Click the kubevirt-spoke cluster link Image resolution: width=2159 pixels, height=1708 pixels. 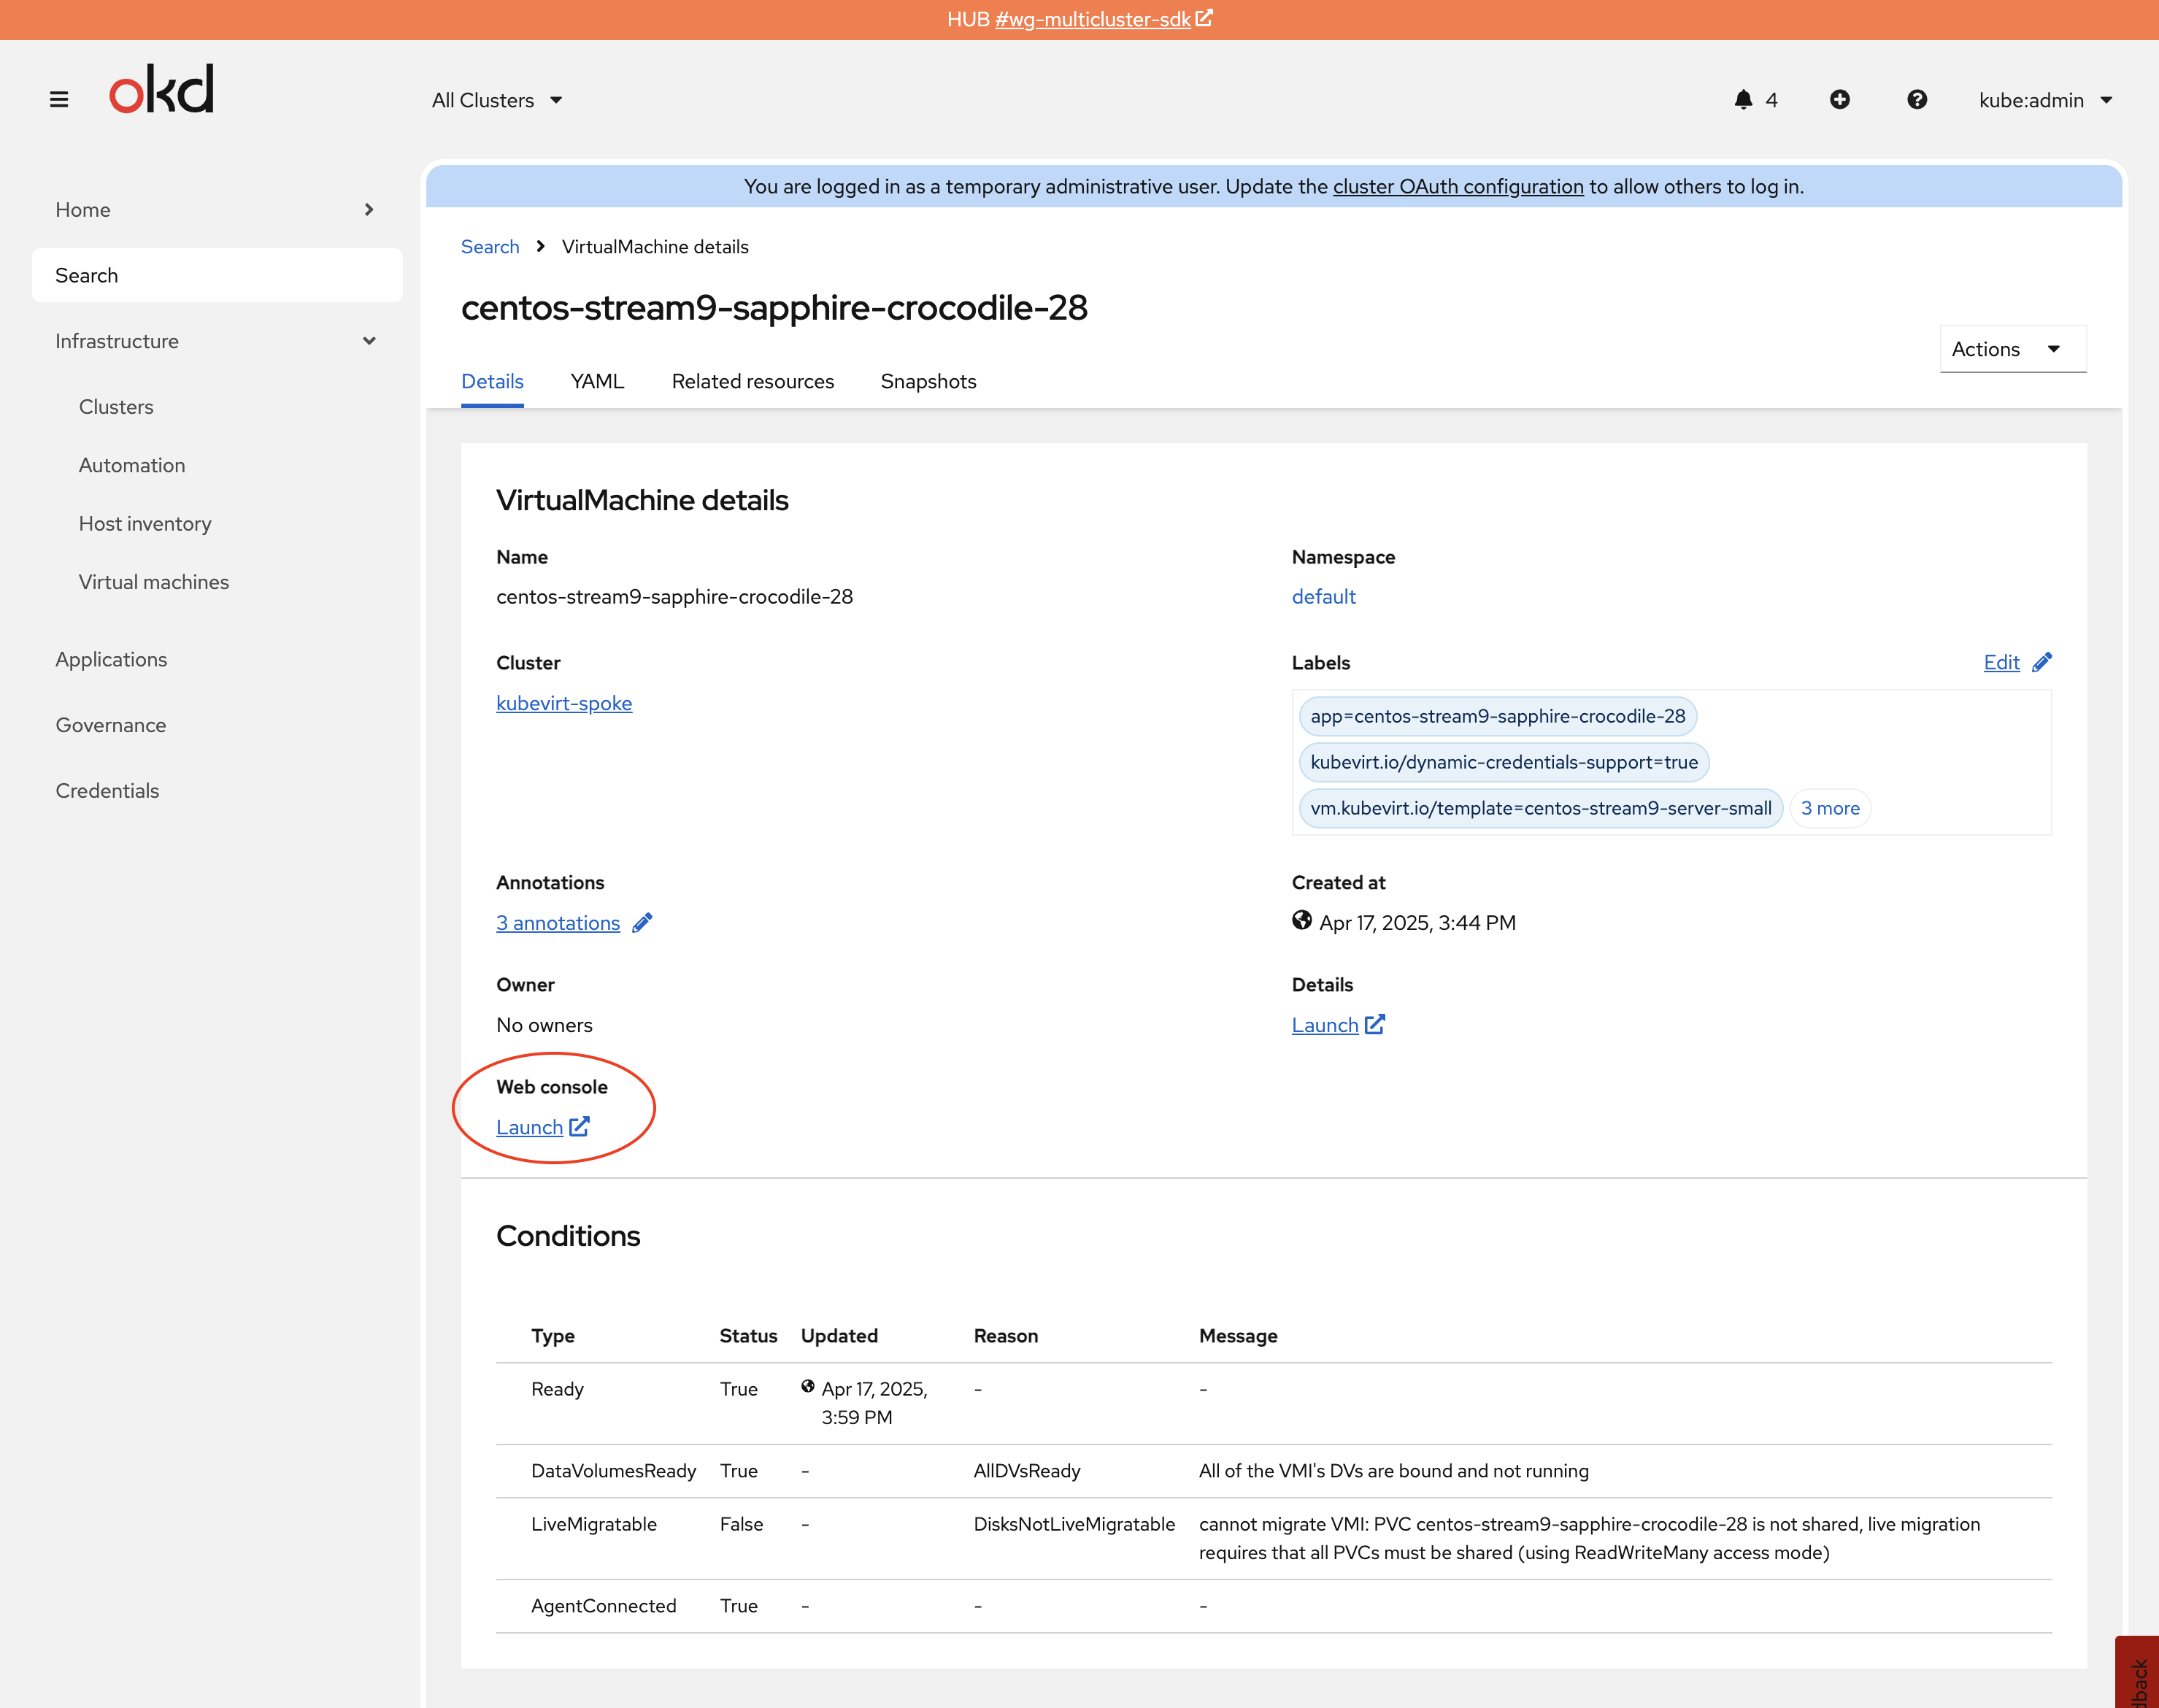point(564,703)
